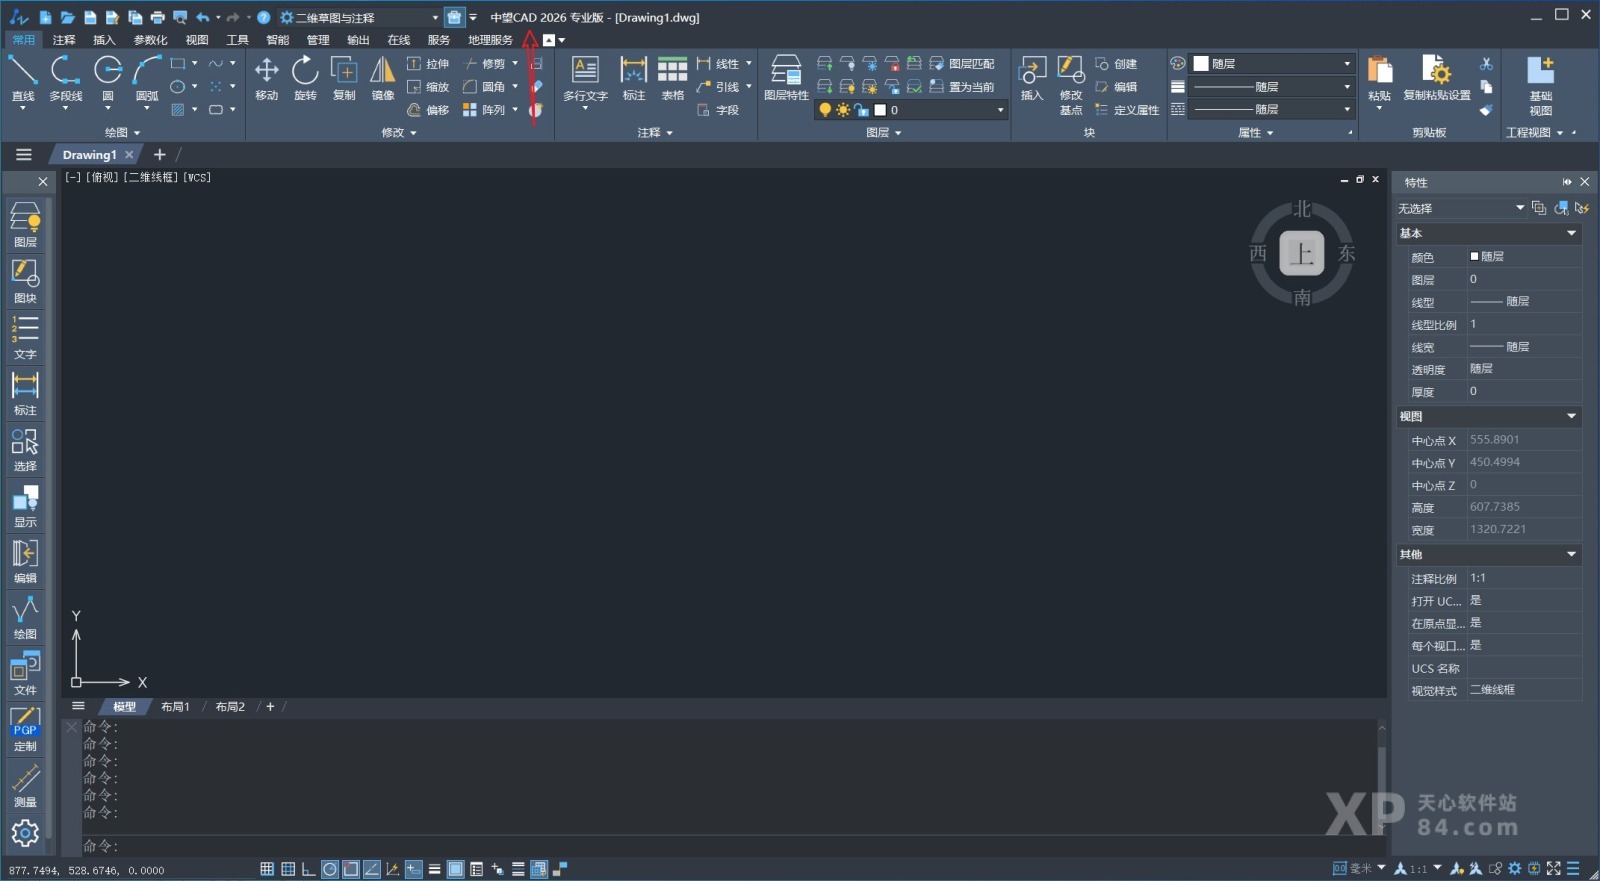Click the 偏移 offset button

428,110
